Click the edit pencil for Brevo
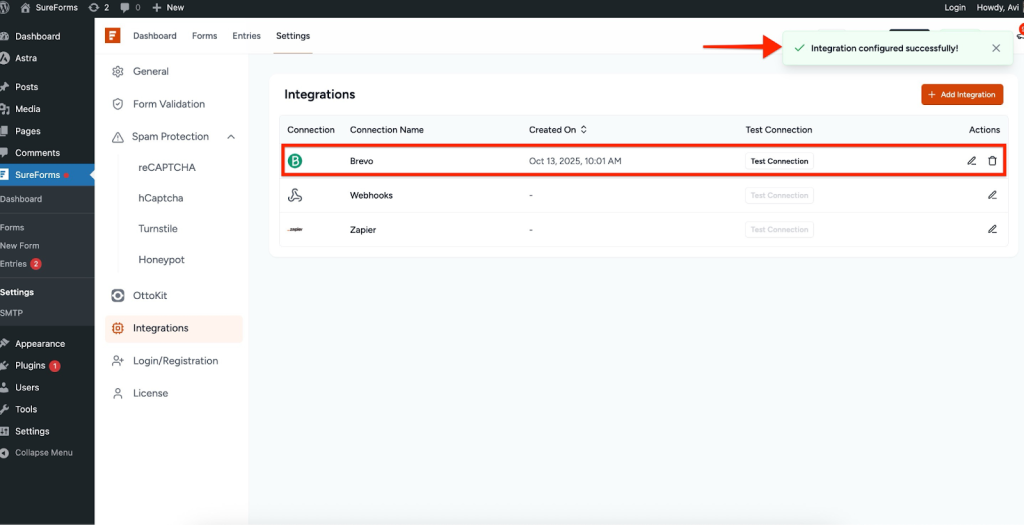 tap(971, 161)
